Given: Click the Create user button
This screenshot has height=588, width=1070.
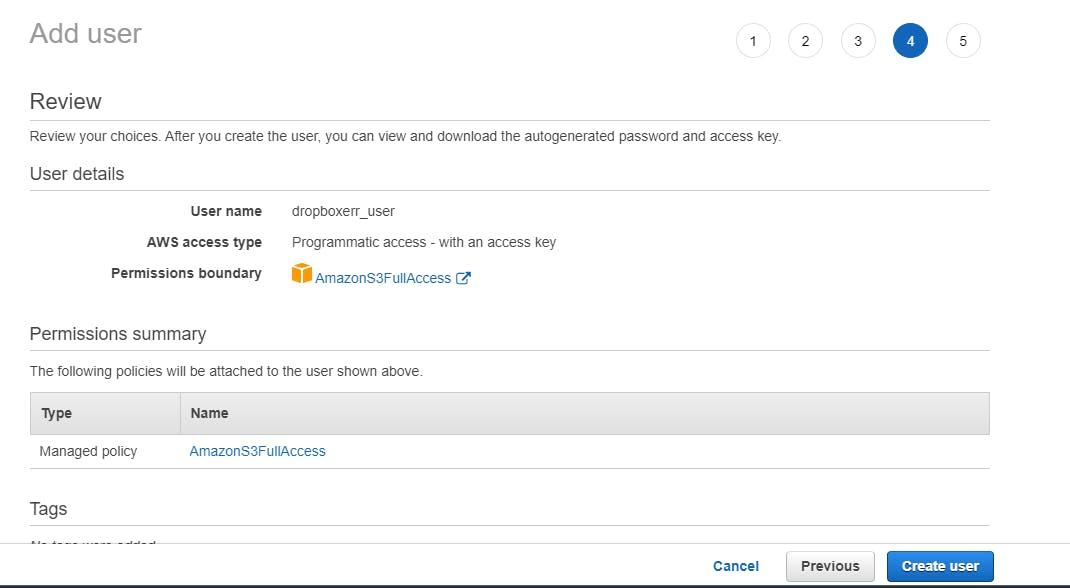Looking at the screenshot, I should (939, 565).
